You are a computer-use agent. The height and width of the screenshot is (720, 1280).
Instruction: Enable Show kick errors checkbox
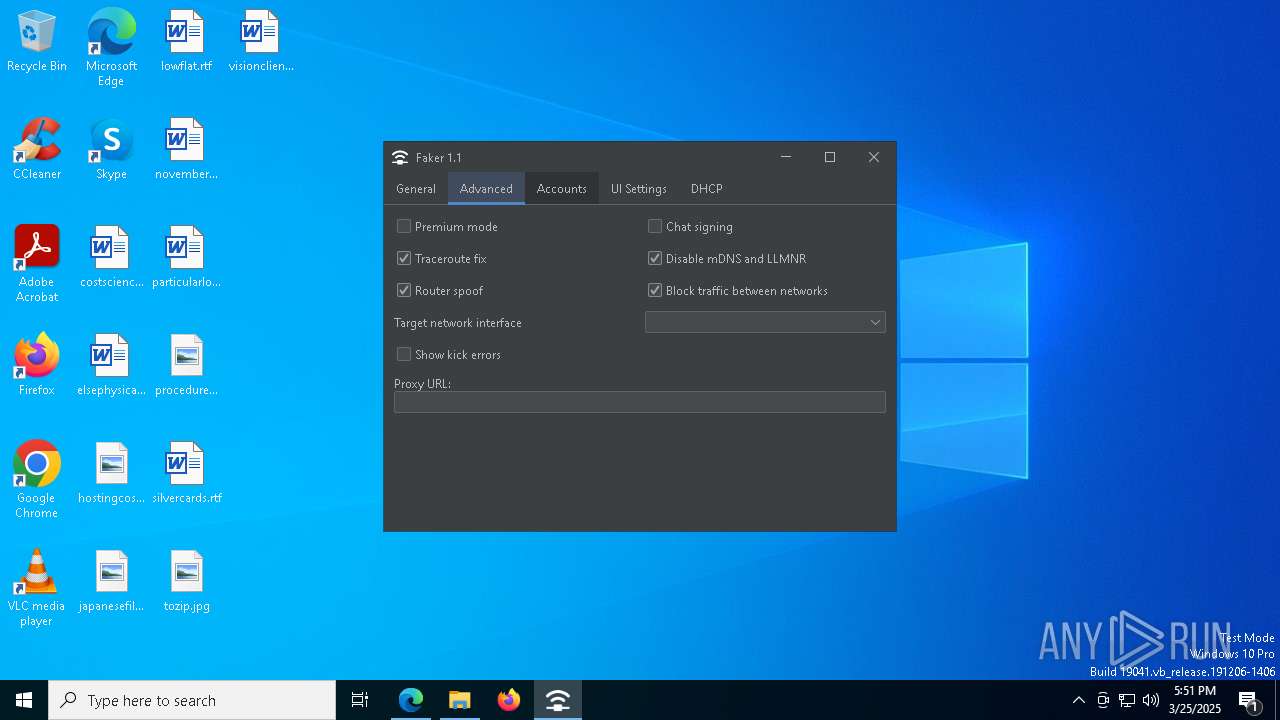coord(404,355)
